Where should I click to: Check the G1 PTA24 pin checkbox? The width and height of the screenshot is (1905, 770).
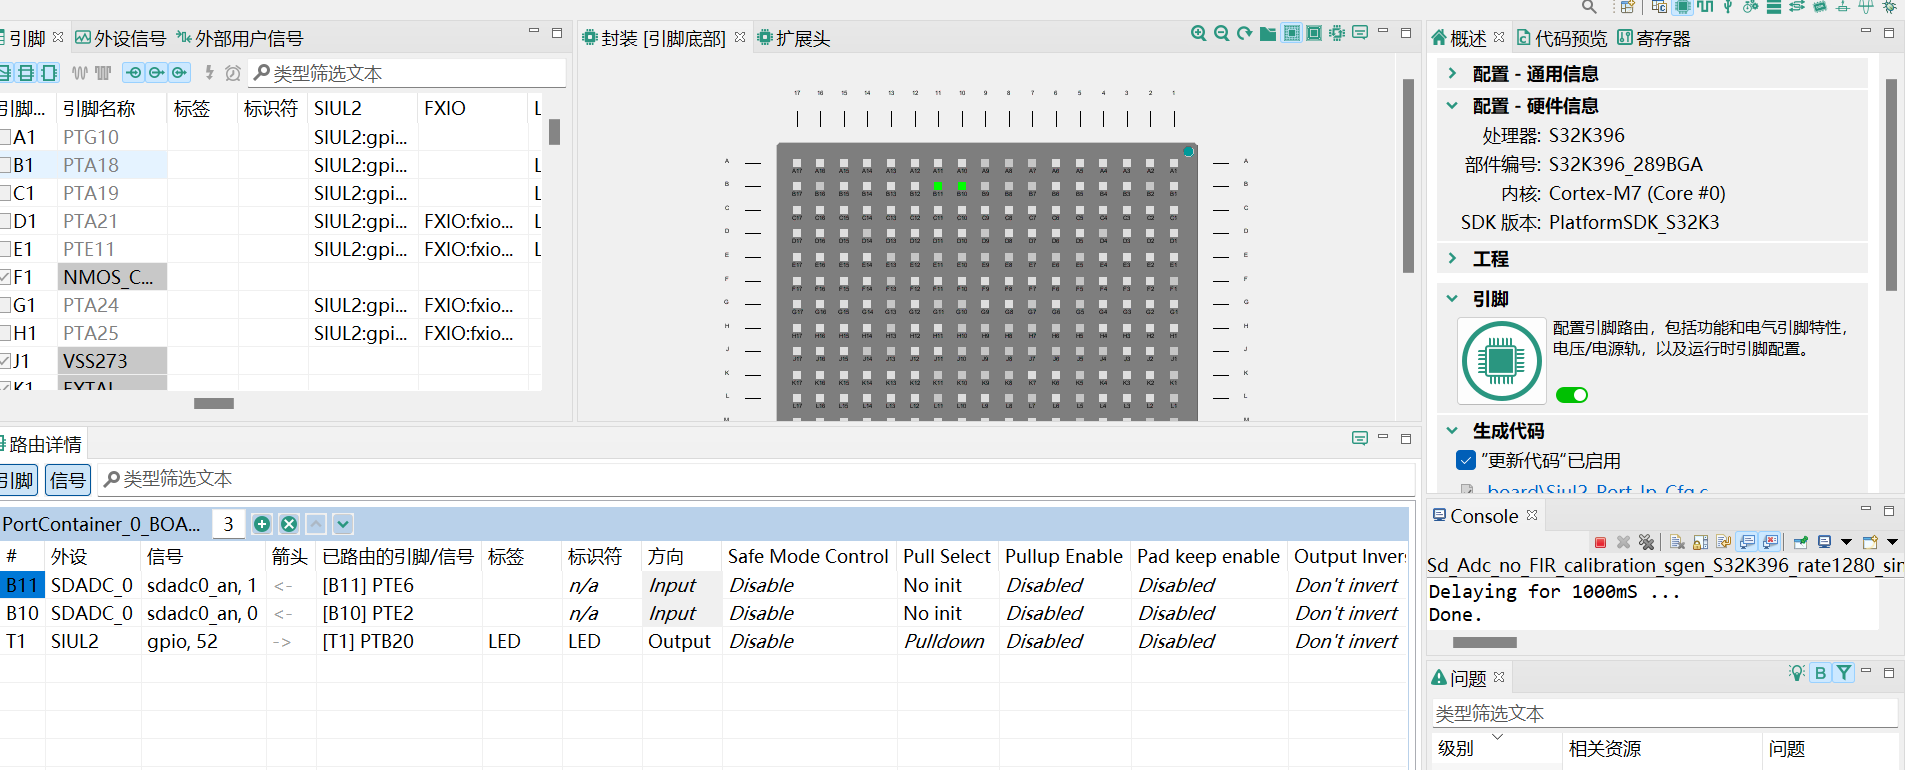[x=4, y=305]
